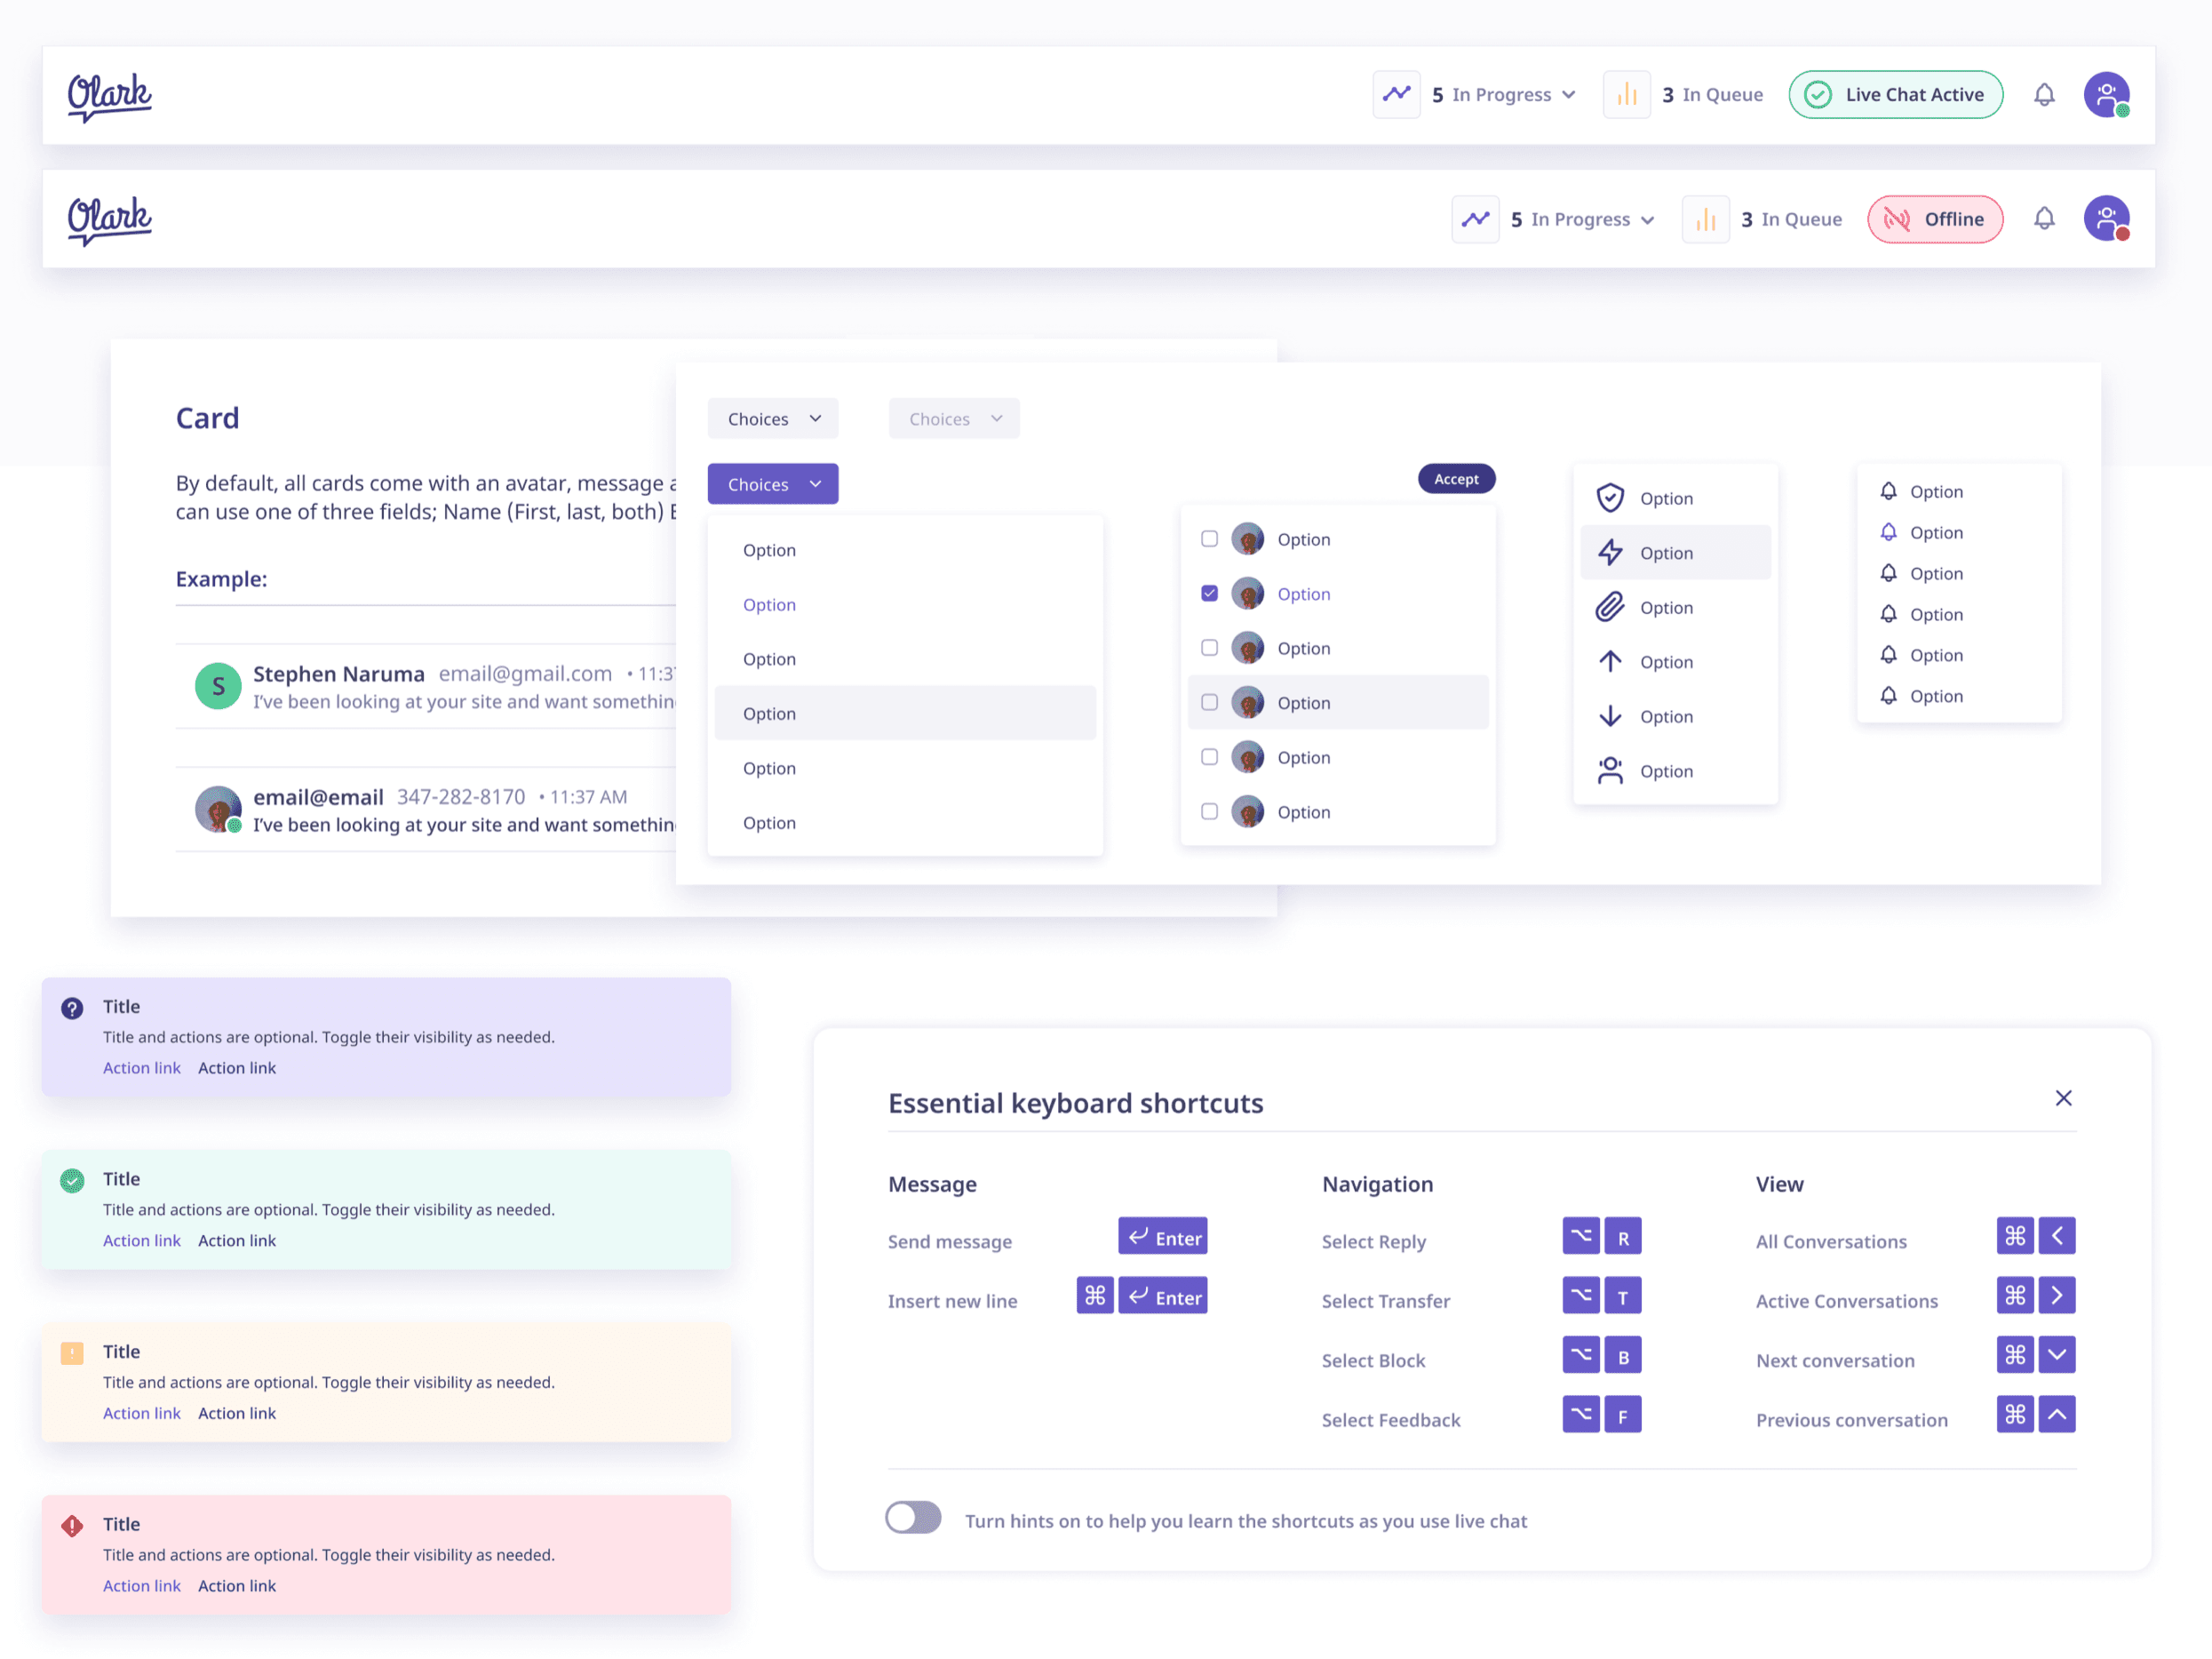Click purple Action link in warning alert

pyautogui.click(x=142, y=1413)
